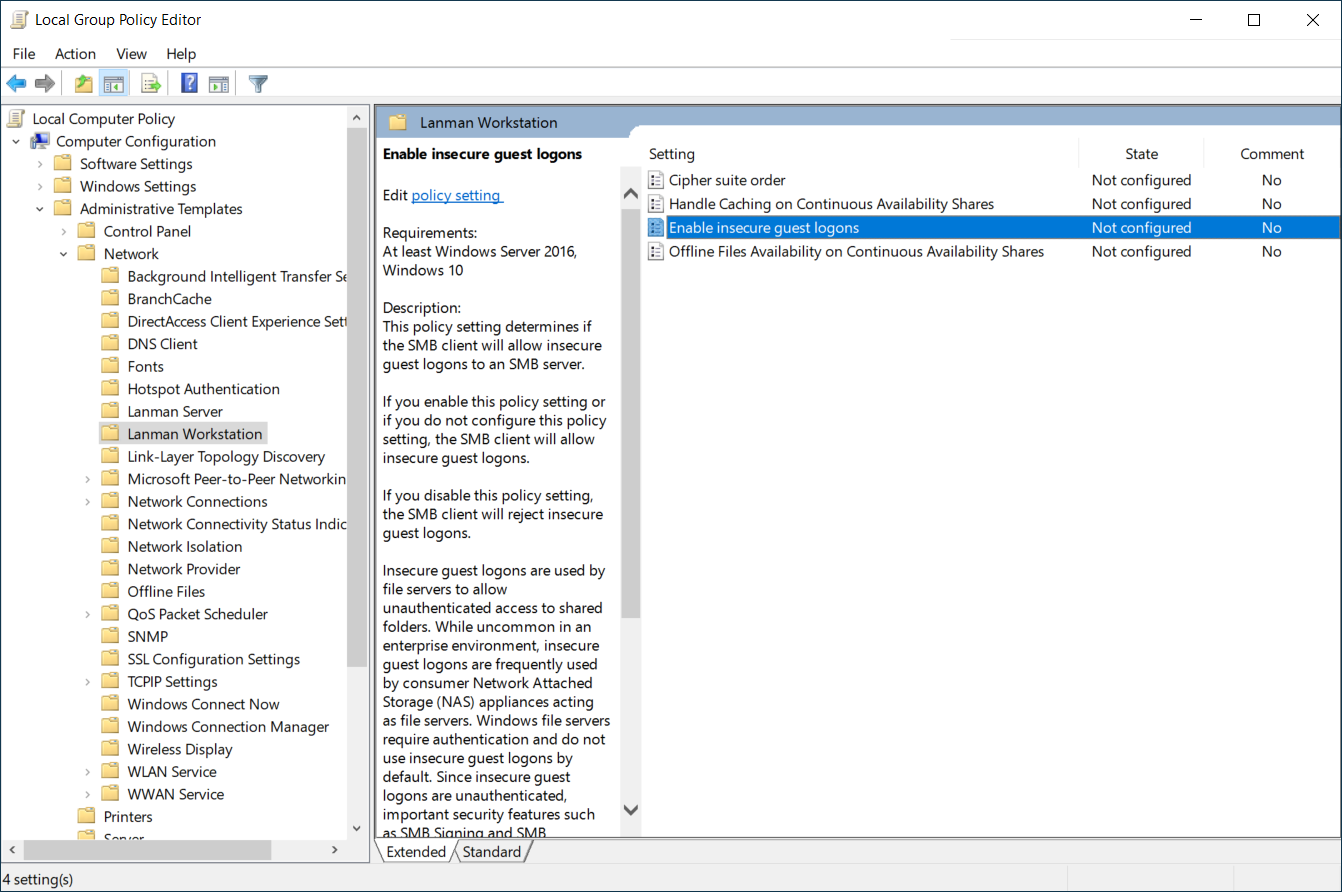
Task: Expand the Software Settings tree node
Action: 40,164
